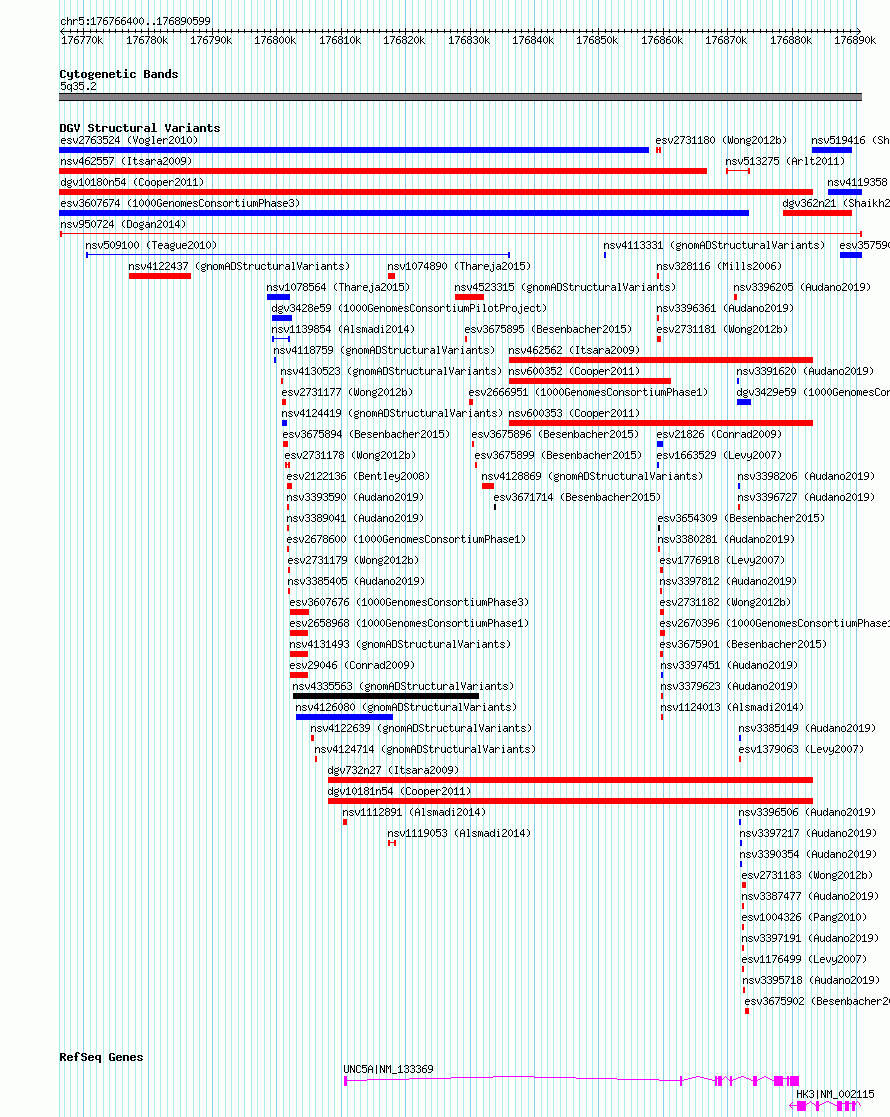Open the HK3|NM_002115 gene label
890x1117 pixels.
(835, 1094)
